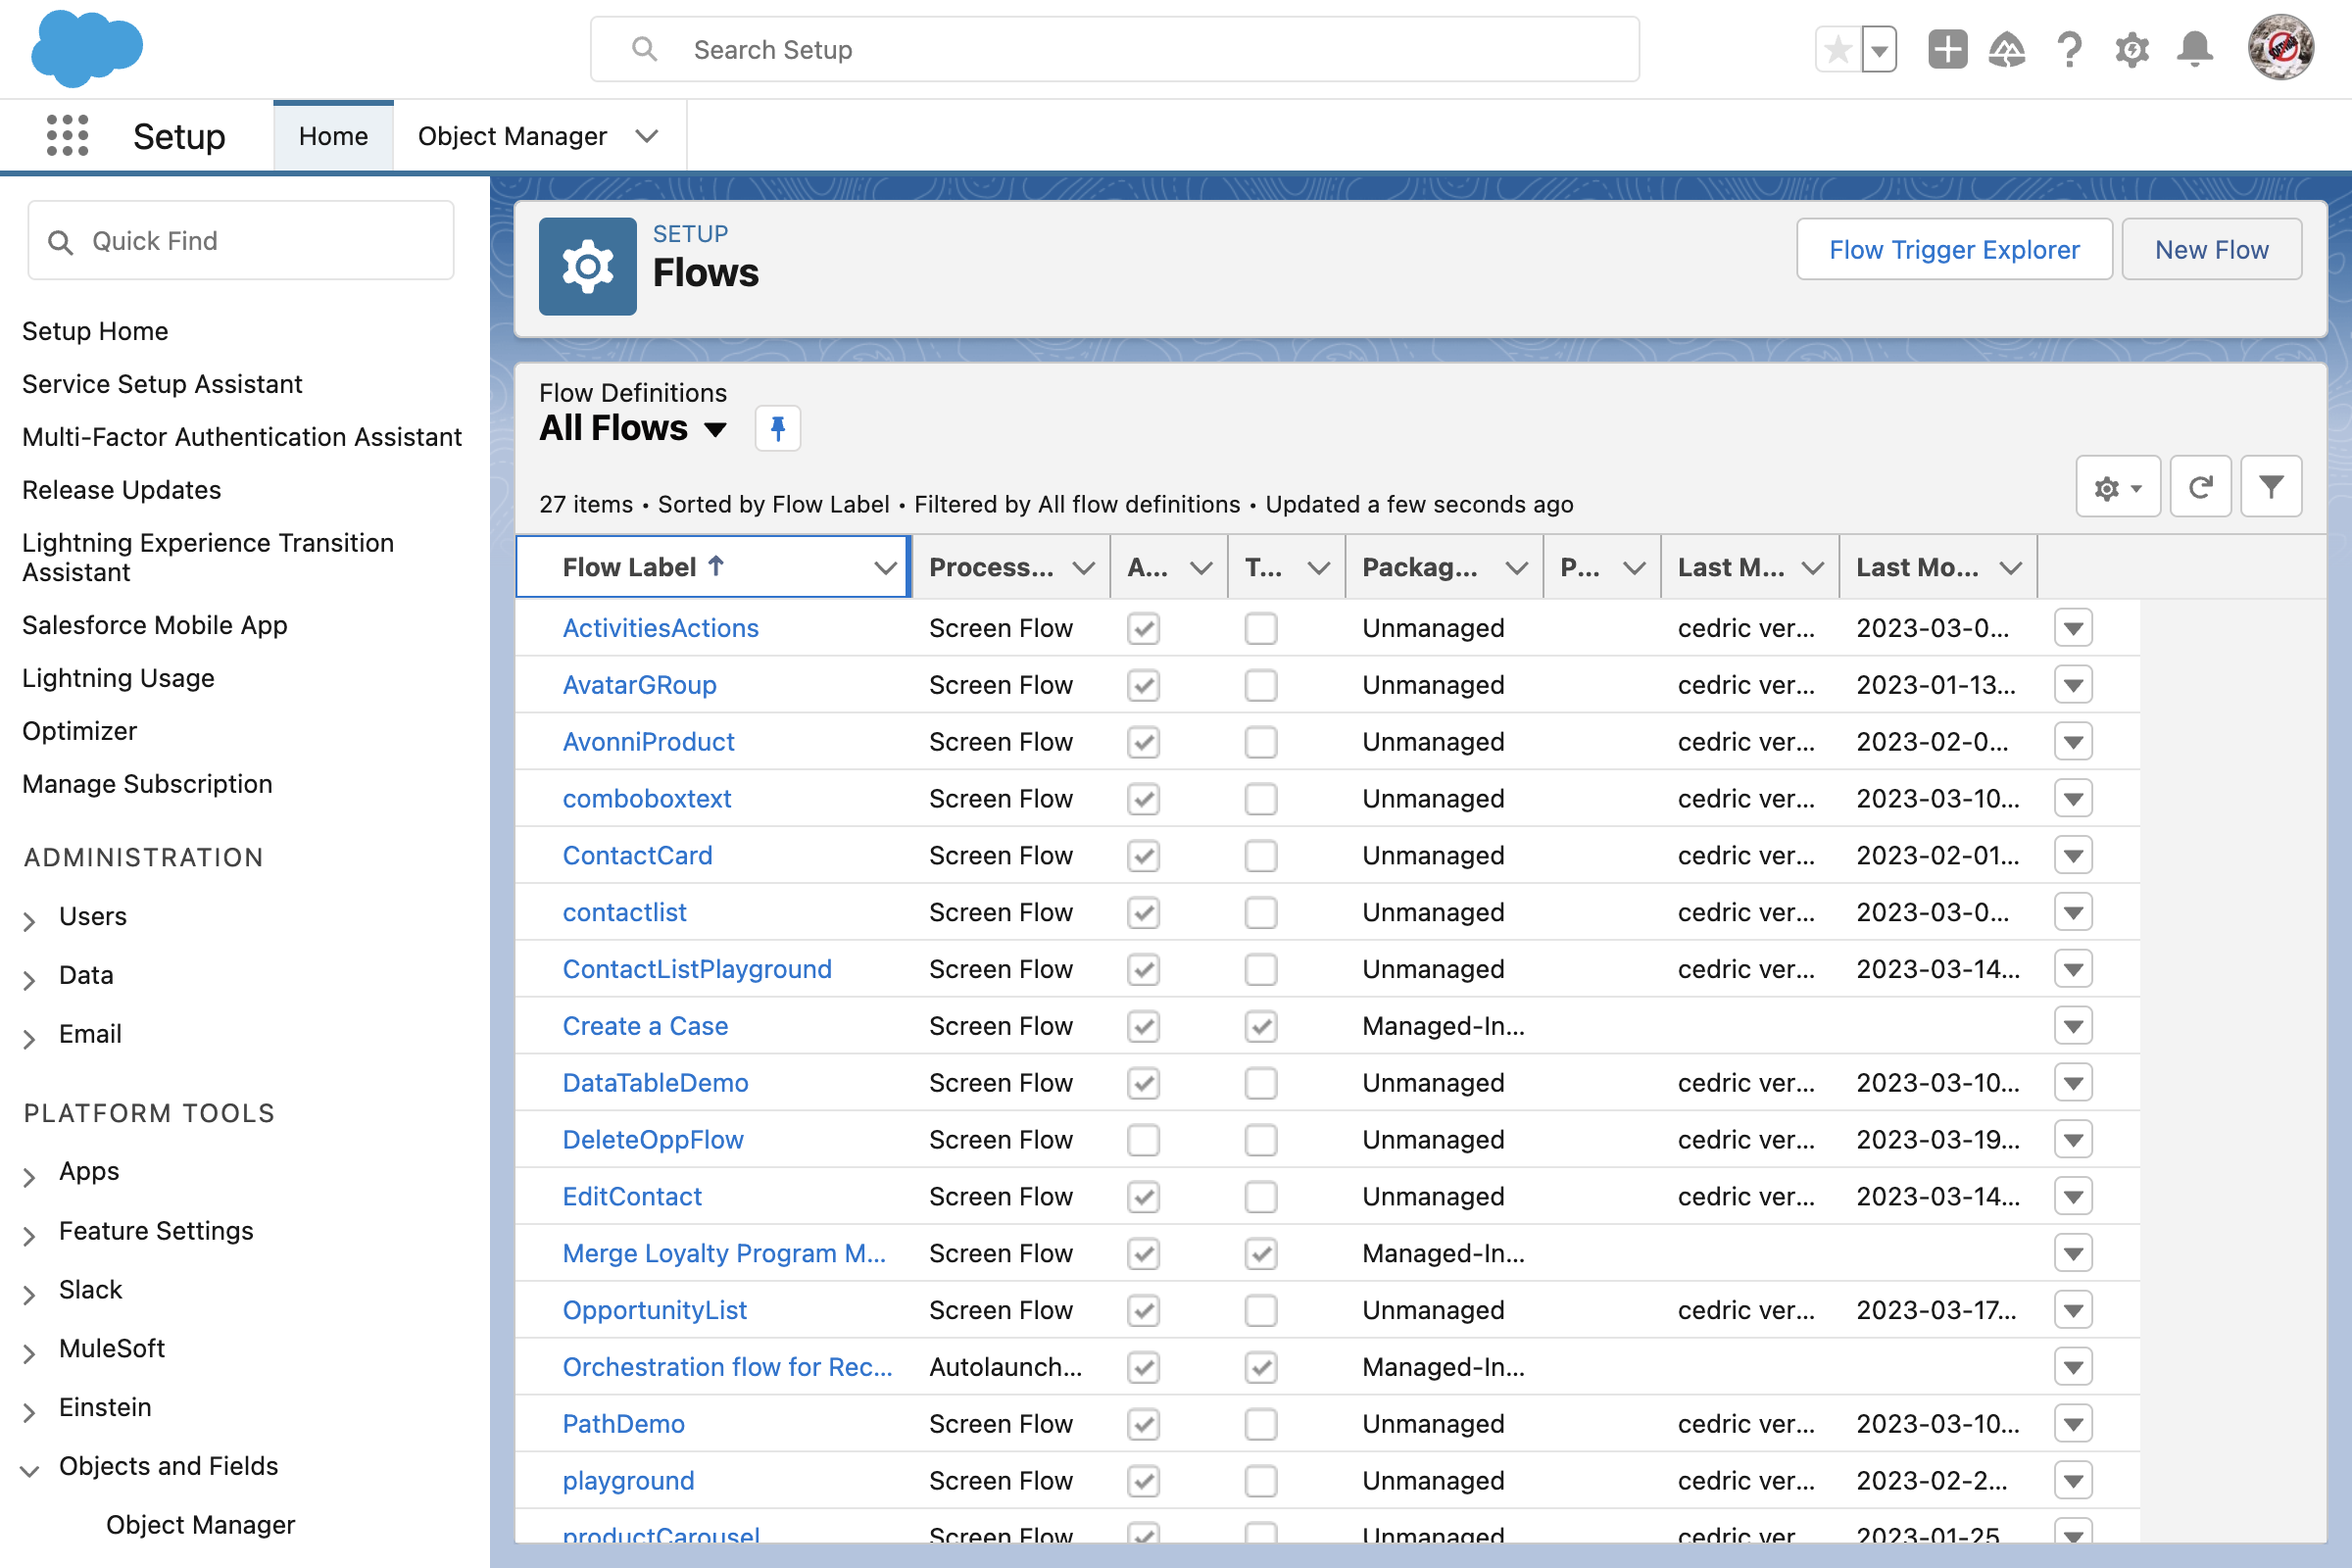Screen dimensions: 2352x1568
Task: Open row actions for ContactCard
Action: (x=2073, y=856)
